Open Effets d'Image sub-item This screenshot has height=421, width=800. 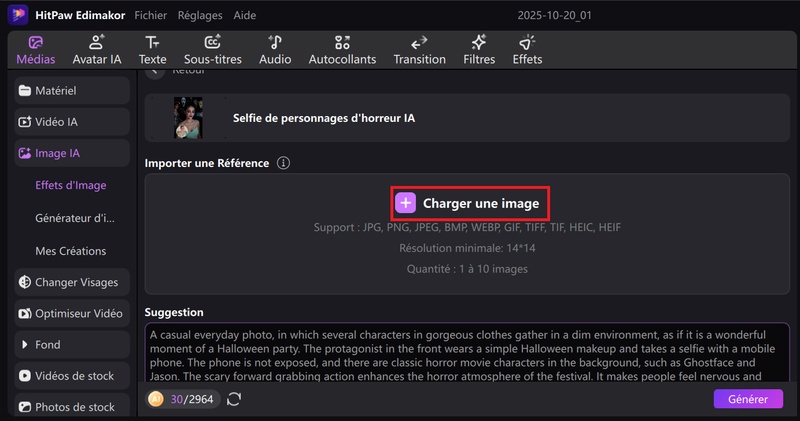[x=71, y=185]
